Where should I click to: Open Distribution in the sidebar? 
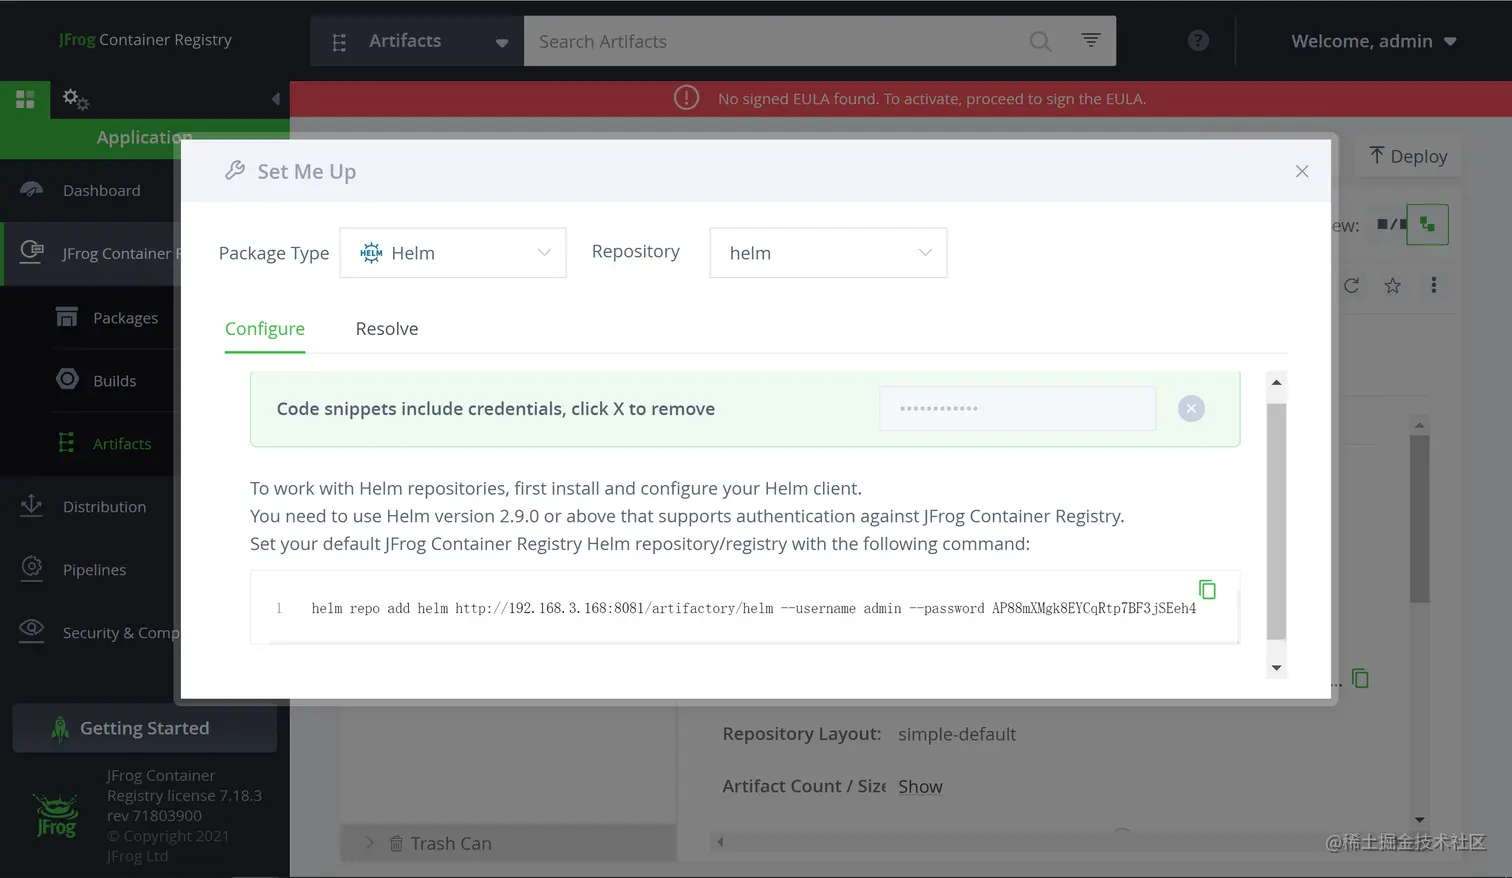click(x=104, y=507)
